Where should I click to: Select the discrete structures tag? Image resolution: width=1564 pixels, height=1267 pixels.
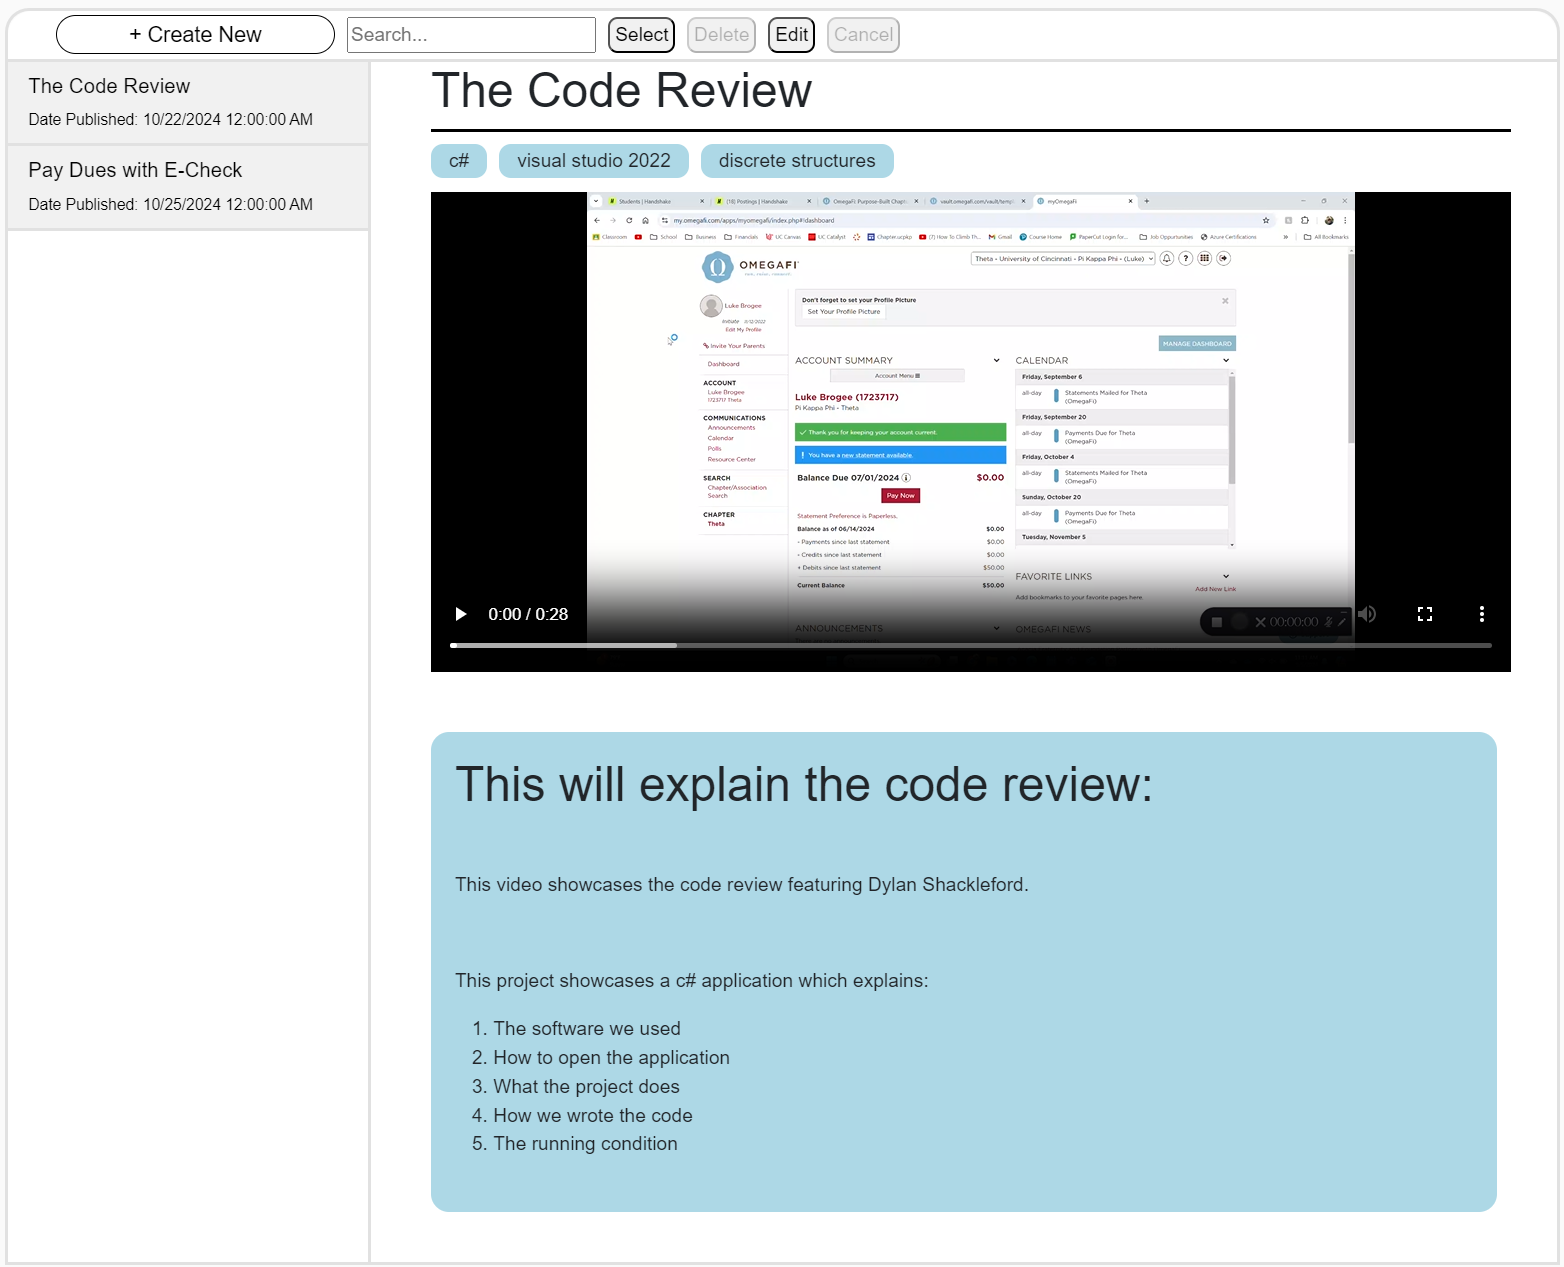point(797,161)
